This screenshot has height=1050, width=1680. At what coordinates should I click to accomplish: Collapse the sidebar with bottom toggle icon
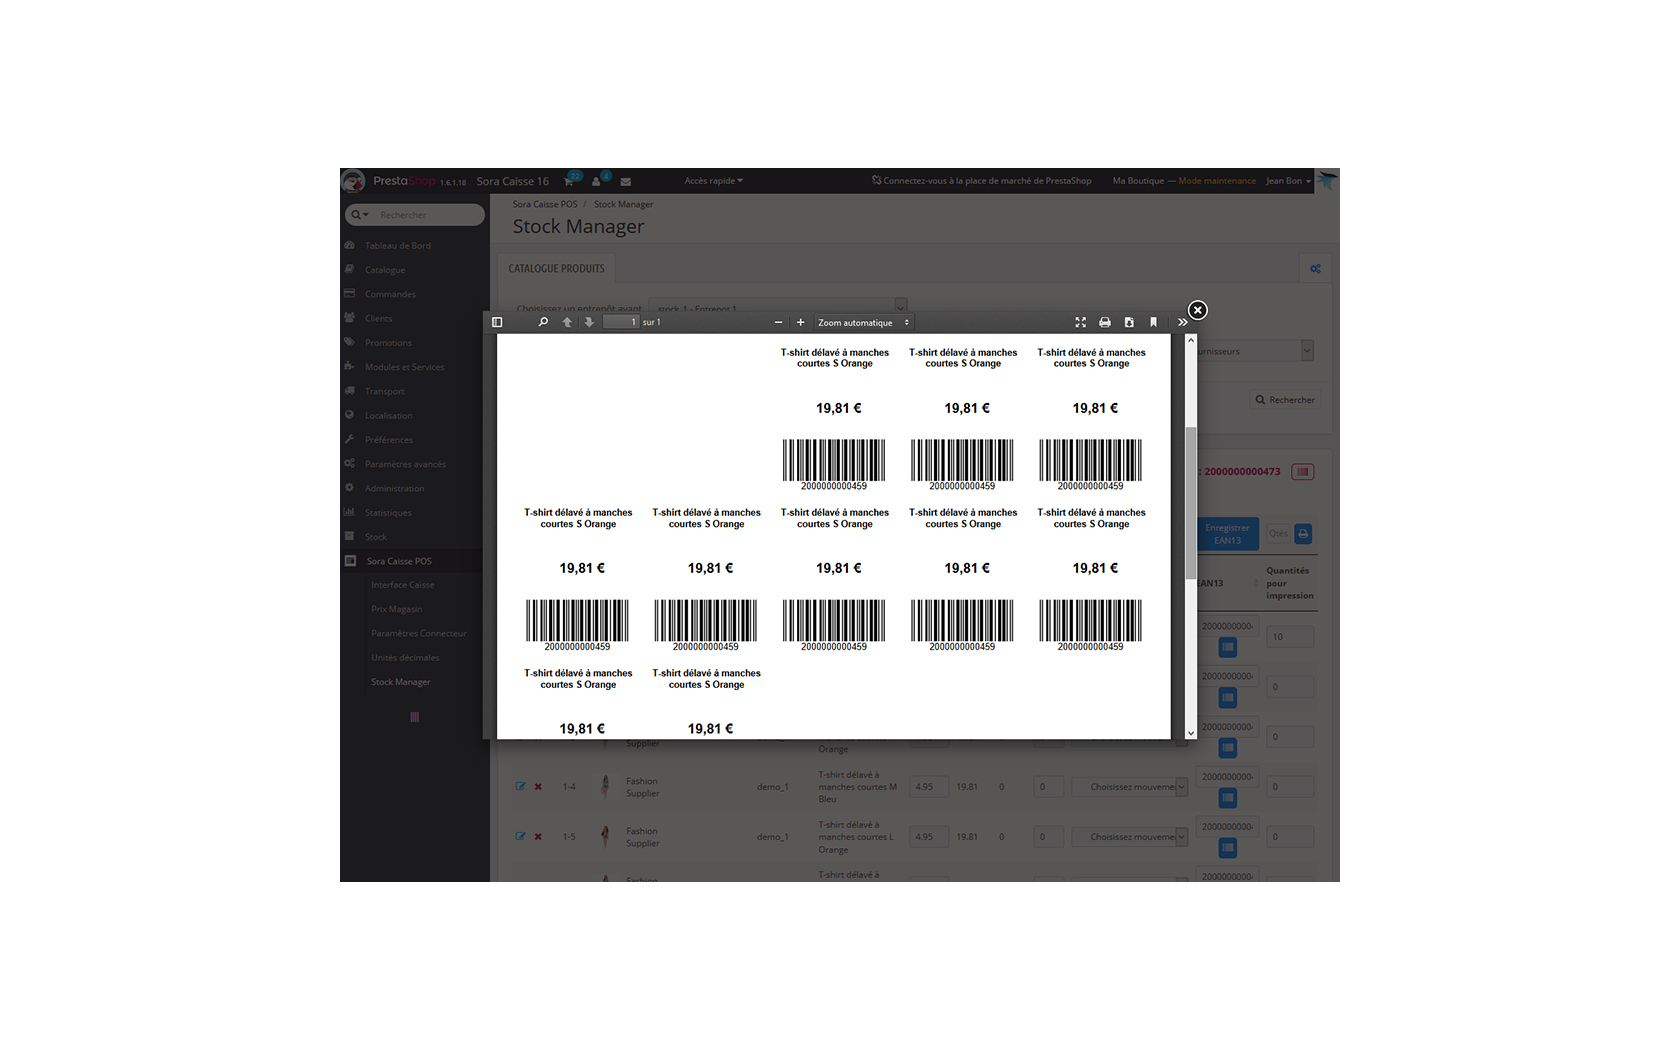tap(414, 717)
